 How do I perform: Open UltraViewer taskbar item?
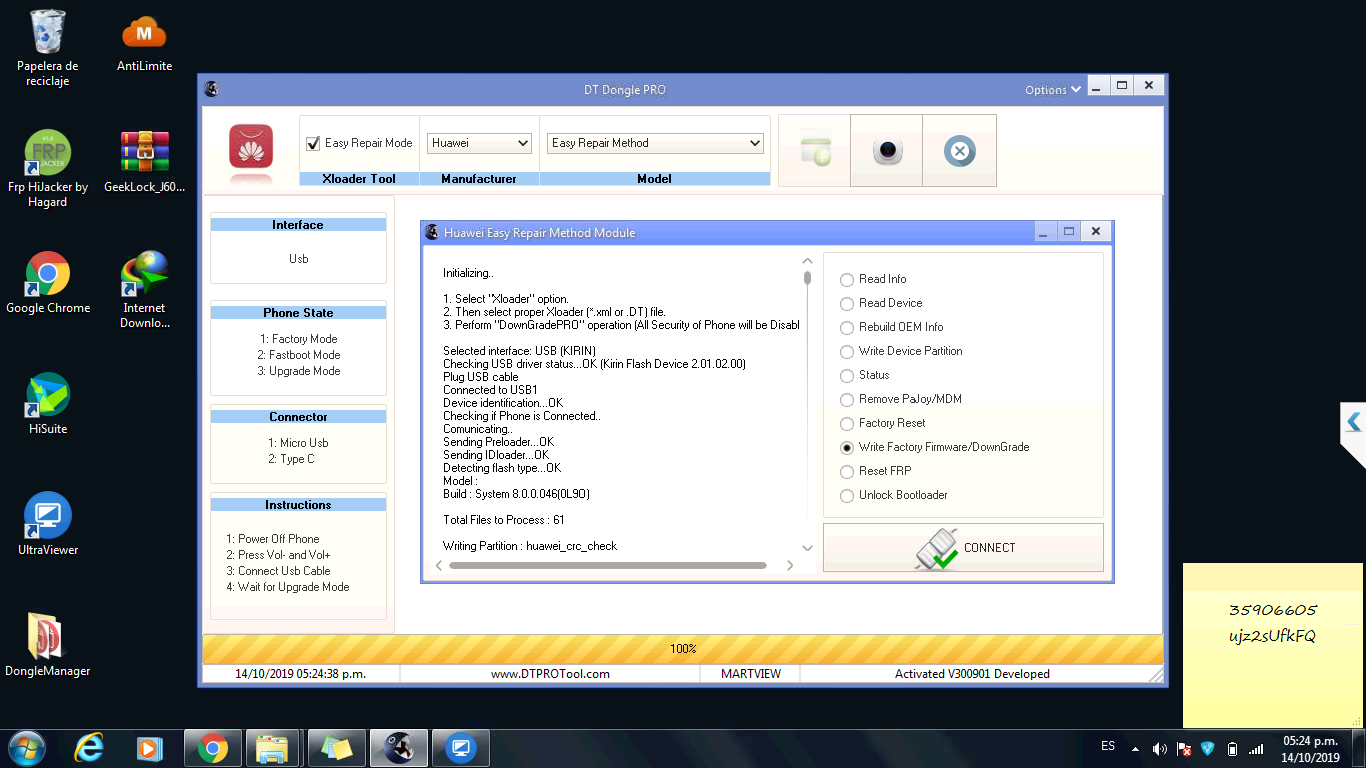coord(461,747)
